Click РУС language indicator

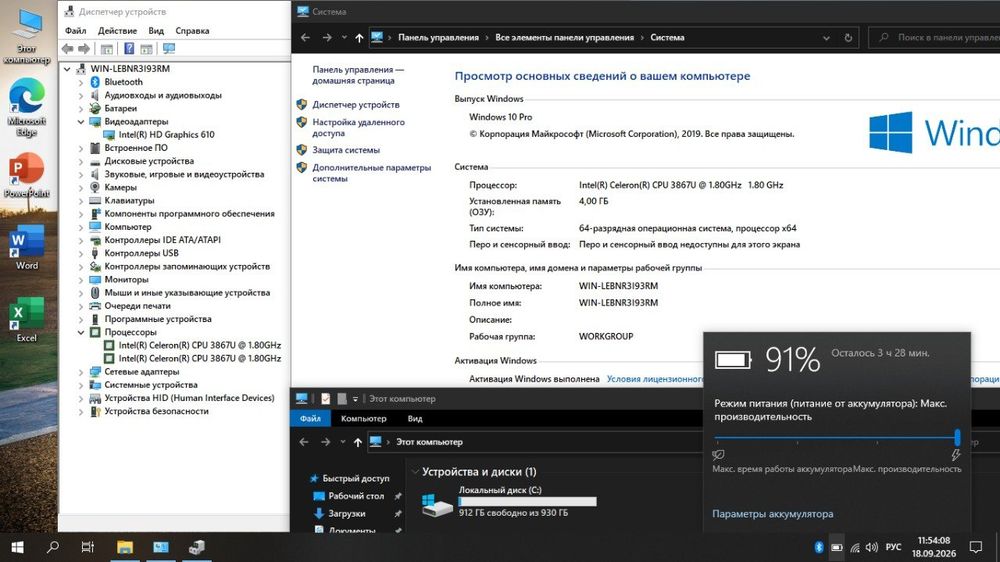[893, 547]
